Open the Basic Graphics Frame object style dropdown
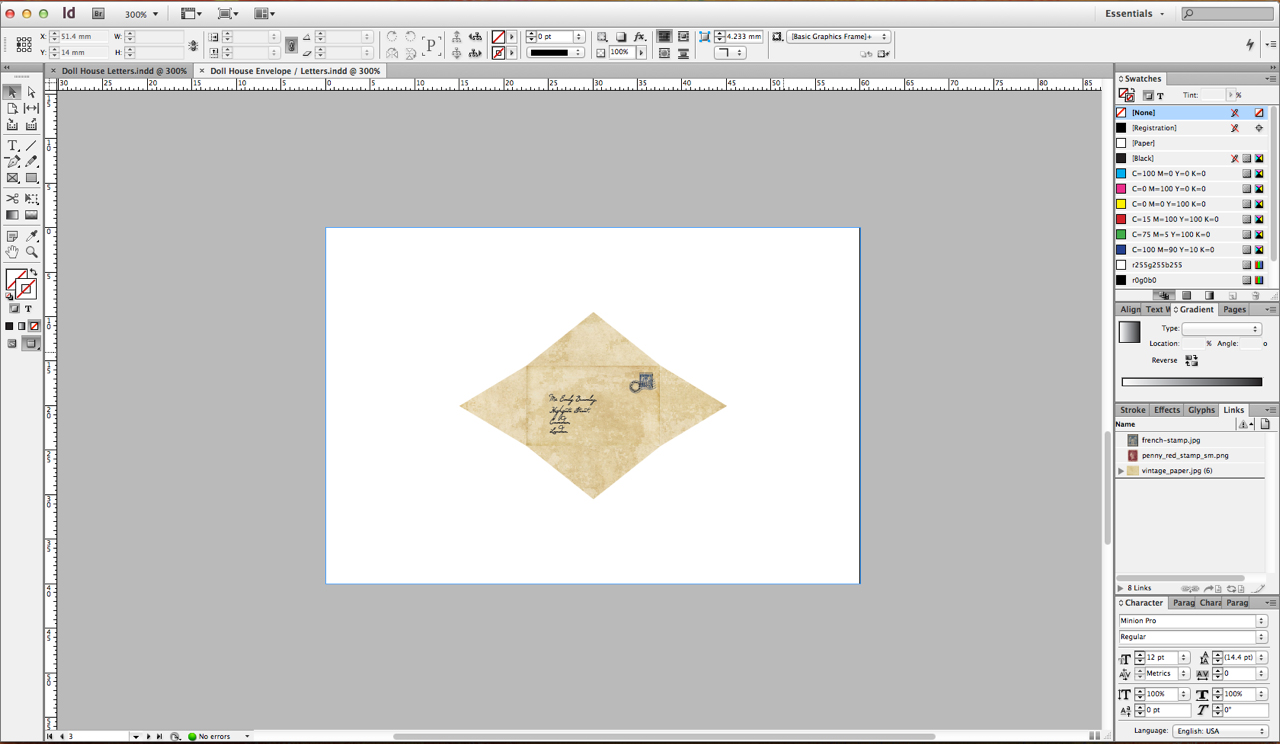This screenshot has width=1280, height=744. pos(838,37)
